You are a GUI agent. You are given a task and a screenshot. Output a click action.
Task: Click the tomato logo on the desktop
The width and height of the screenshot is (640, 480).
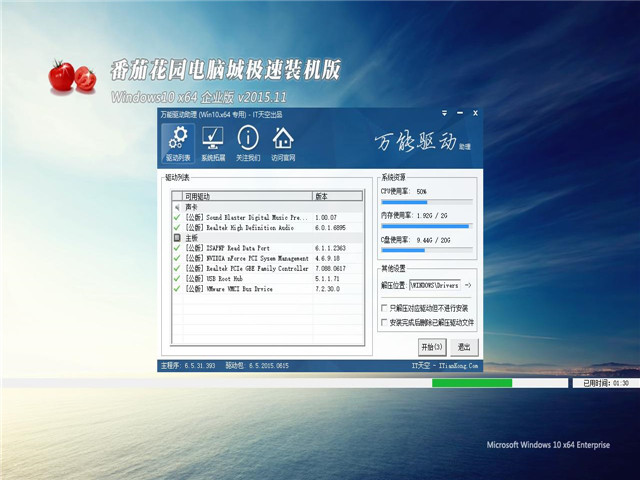[x=73, y=77]
